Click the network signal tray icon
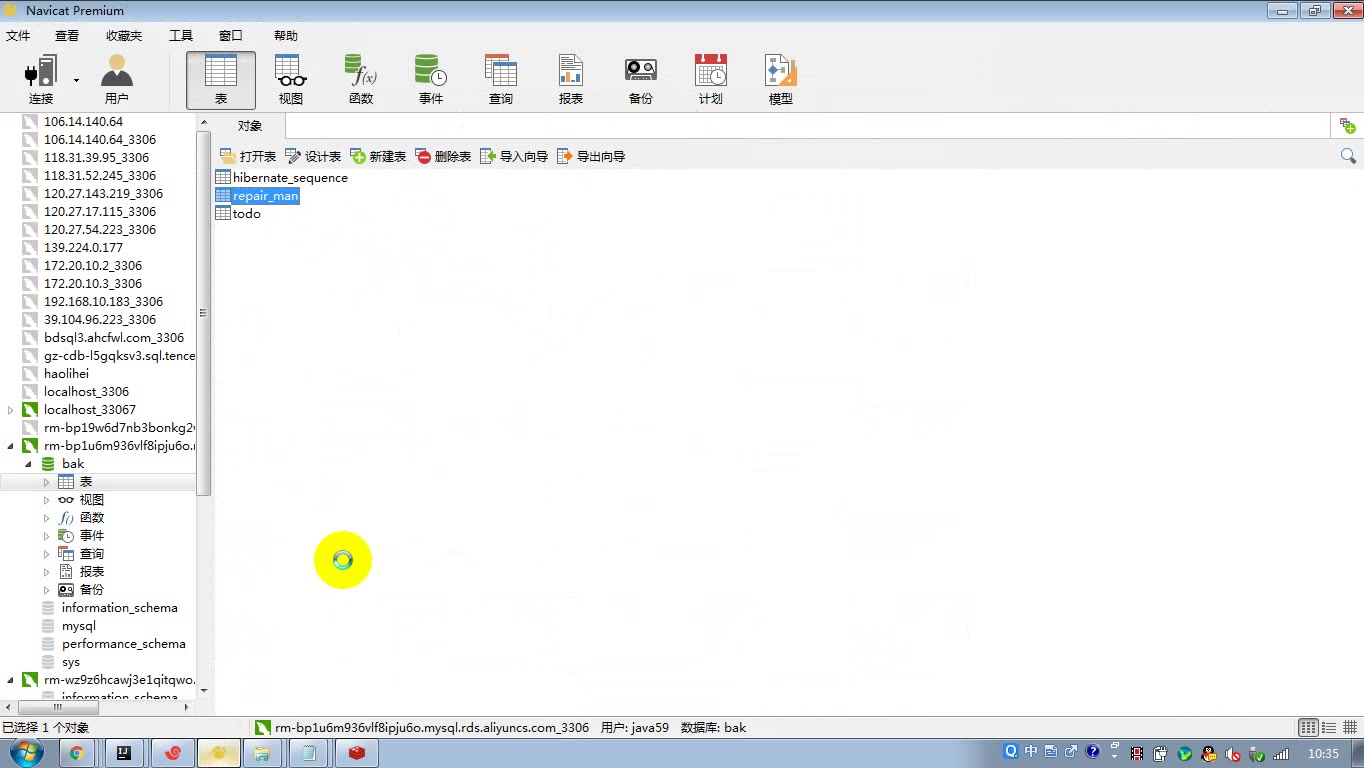Image resolution: width=1364 pixels, height=768 pixels. (1281, 754)
